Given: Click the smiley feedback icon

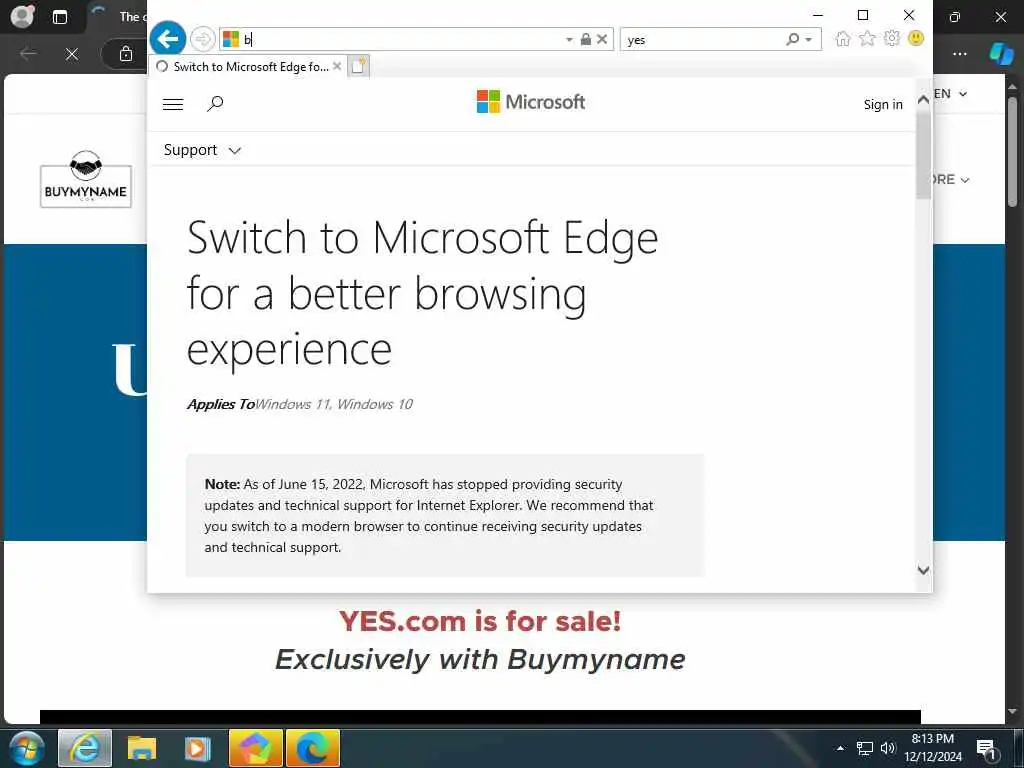Looking at the screenshot, I should point(916,39).
